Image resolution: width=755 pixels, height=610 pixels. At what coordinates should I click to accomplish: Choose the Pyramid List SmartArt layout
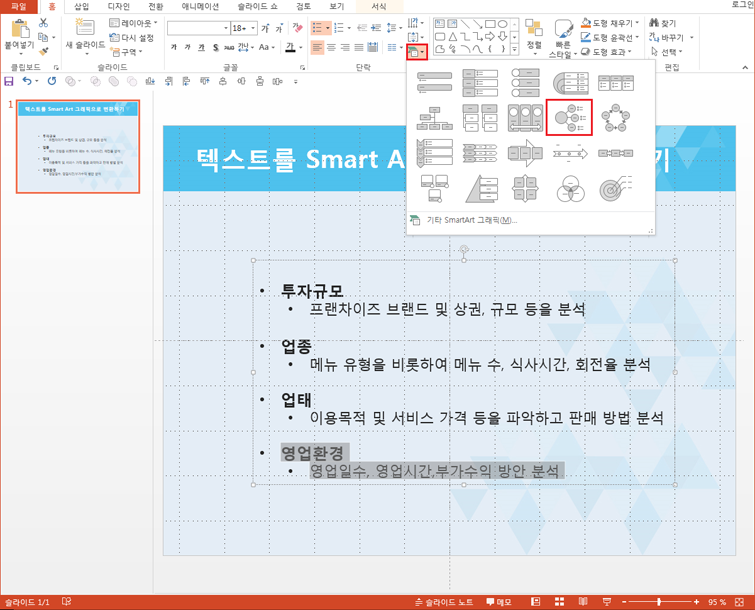[x=481, y=189]
